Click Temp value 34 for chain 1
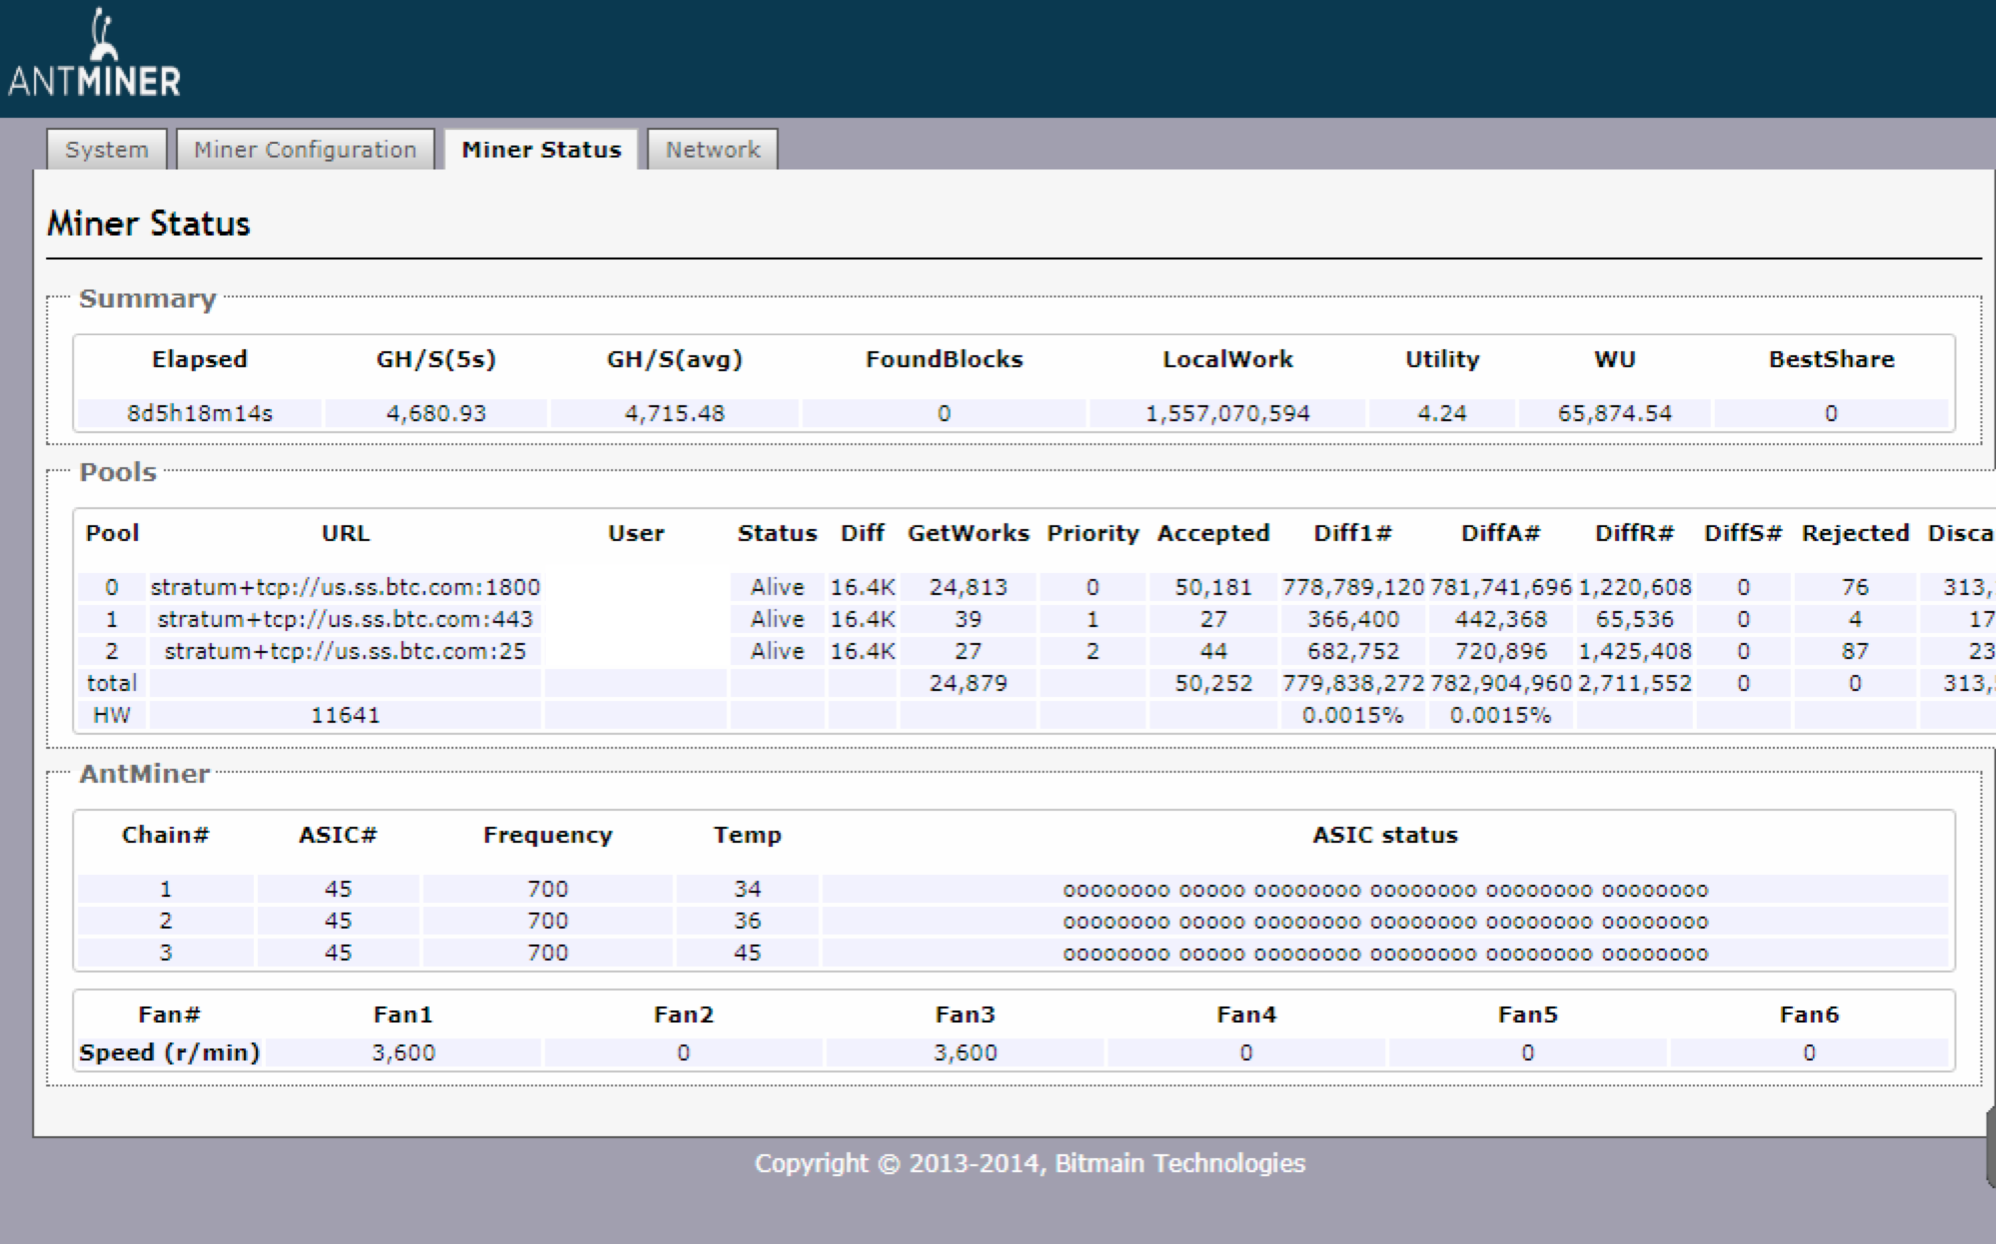1996x1244 pixels. pos(747,889)
